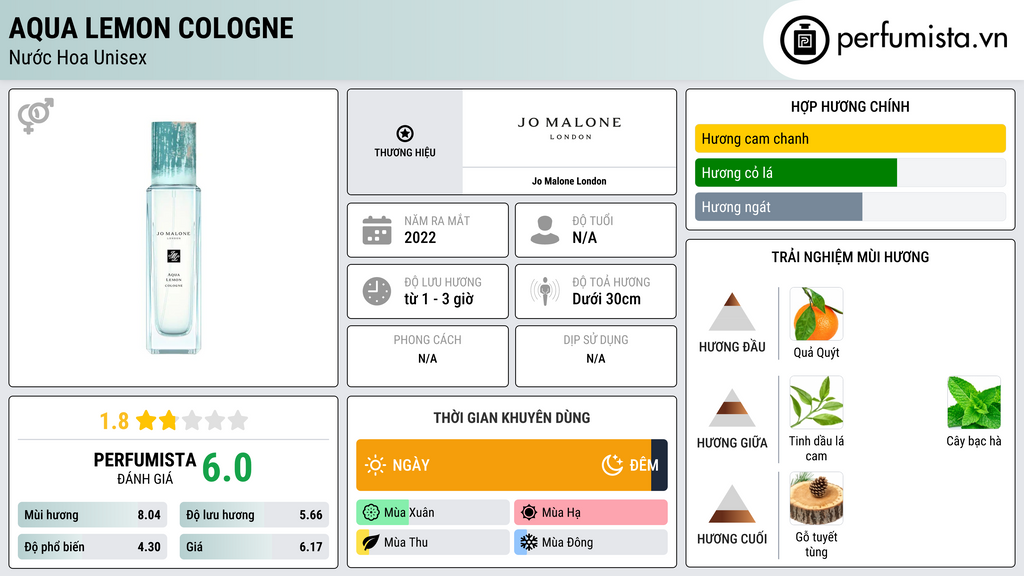Screen dimensions: 1024x576
Task: Click the unisex gender symbol icon
Action: coord(36,116)
